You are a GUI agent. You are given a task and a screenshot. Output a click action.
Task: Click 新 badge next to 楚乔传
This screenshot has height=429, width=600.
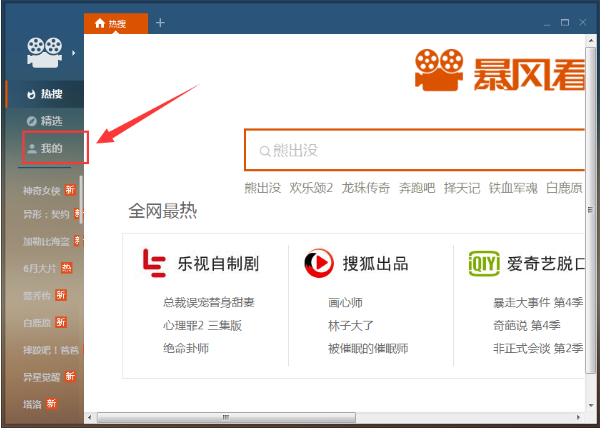point(61,295)
